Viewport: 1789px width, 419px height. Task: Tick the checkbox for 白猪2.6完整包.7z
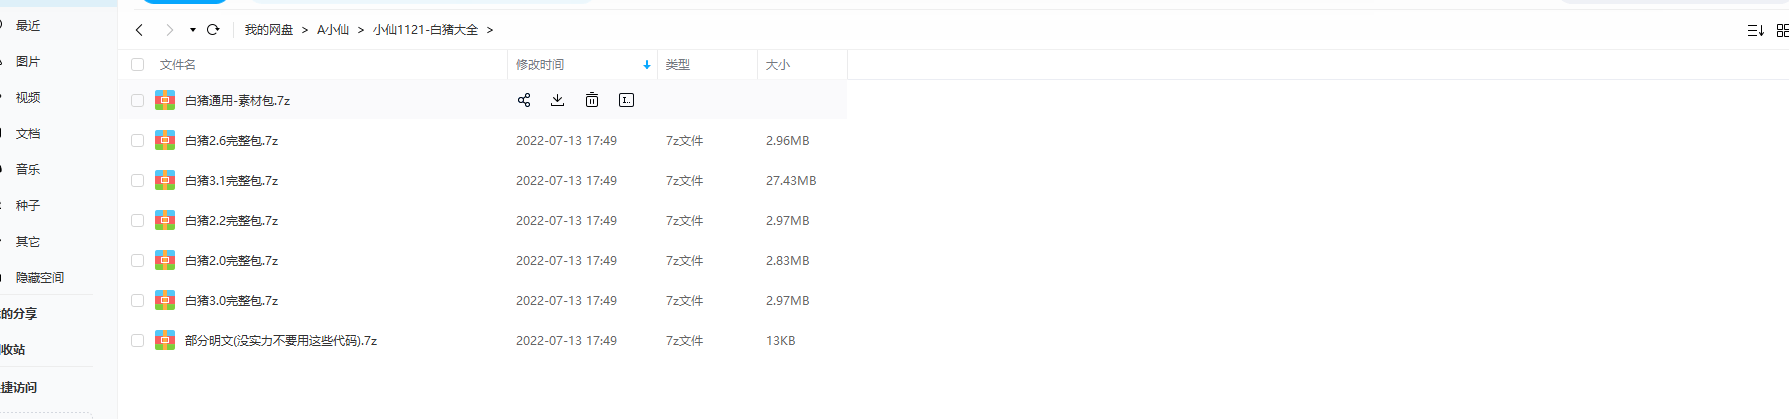[x=138, y=141]
